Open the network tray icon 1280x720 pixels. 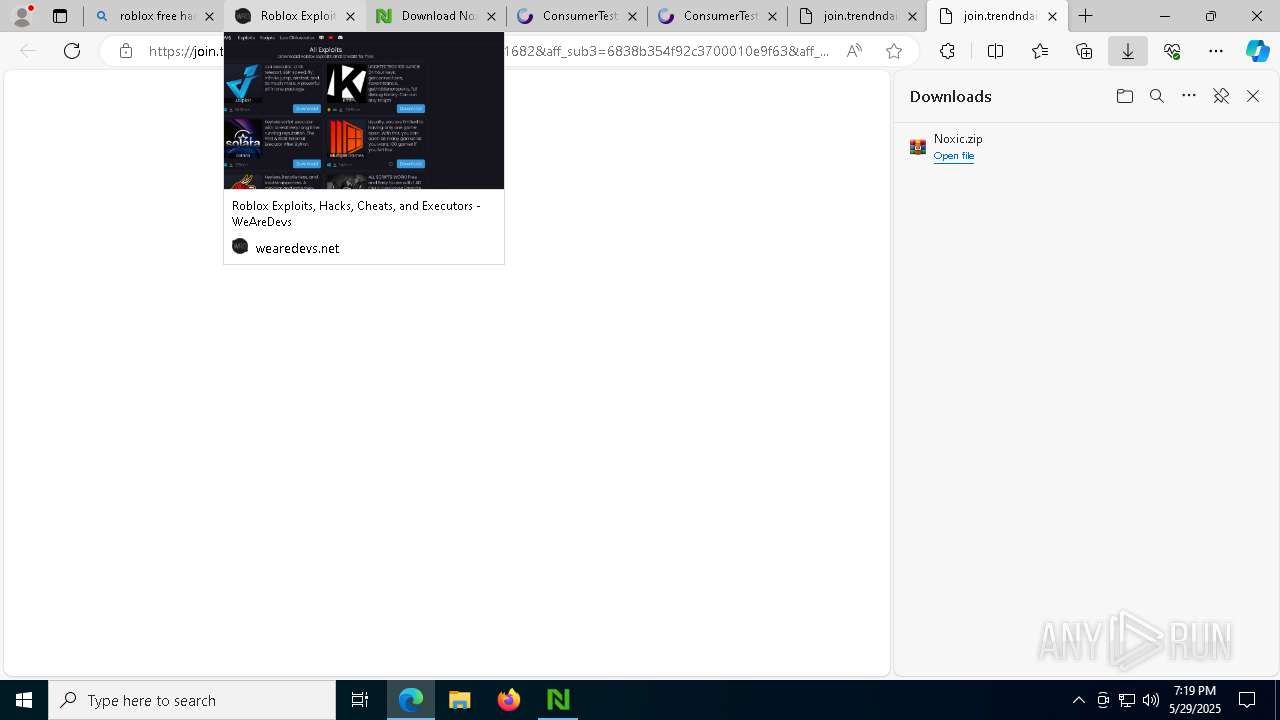click(x=1127, y=700)
